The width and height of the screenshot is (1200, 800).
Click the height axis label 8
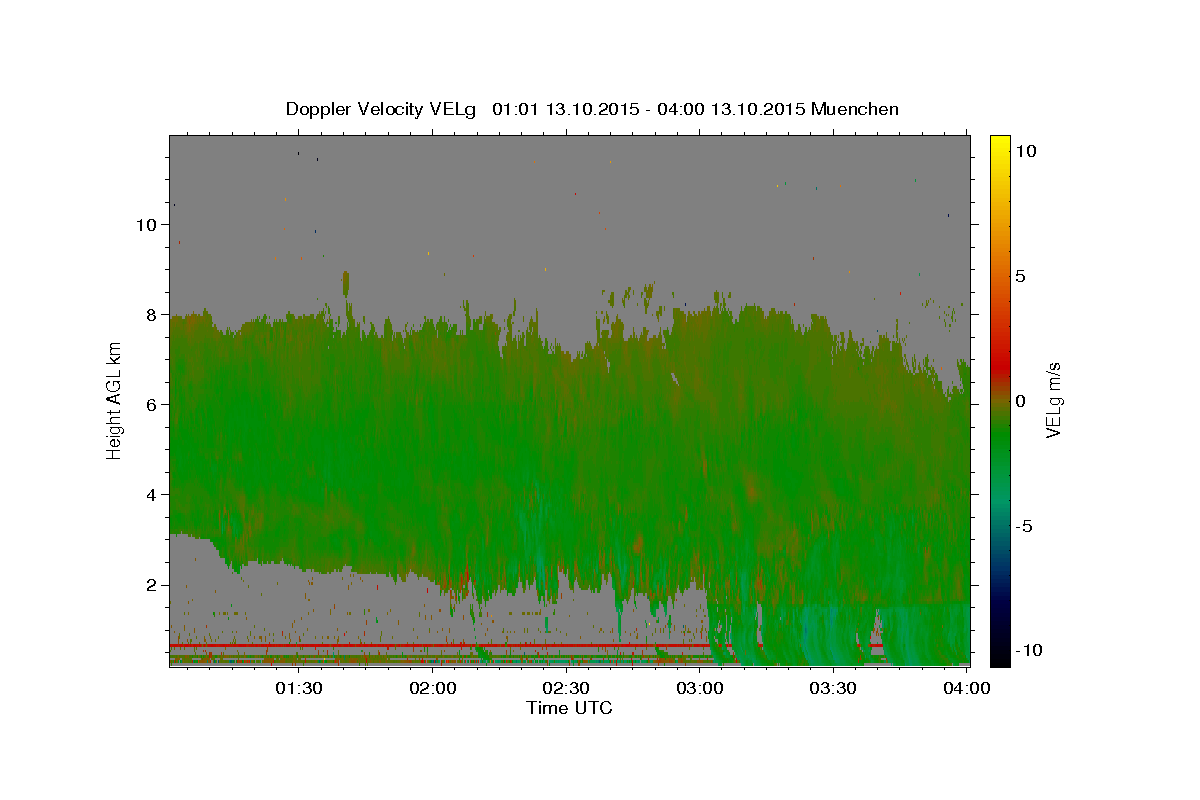[x=152, y=315]
